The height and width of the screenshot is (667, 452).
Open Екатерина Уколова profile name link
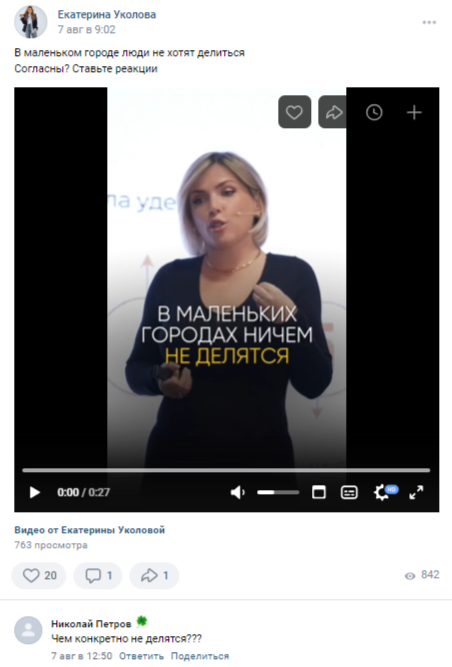click(107, 14)
